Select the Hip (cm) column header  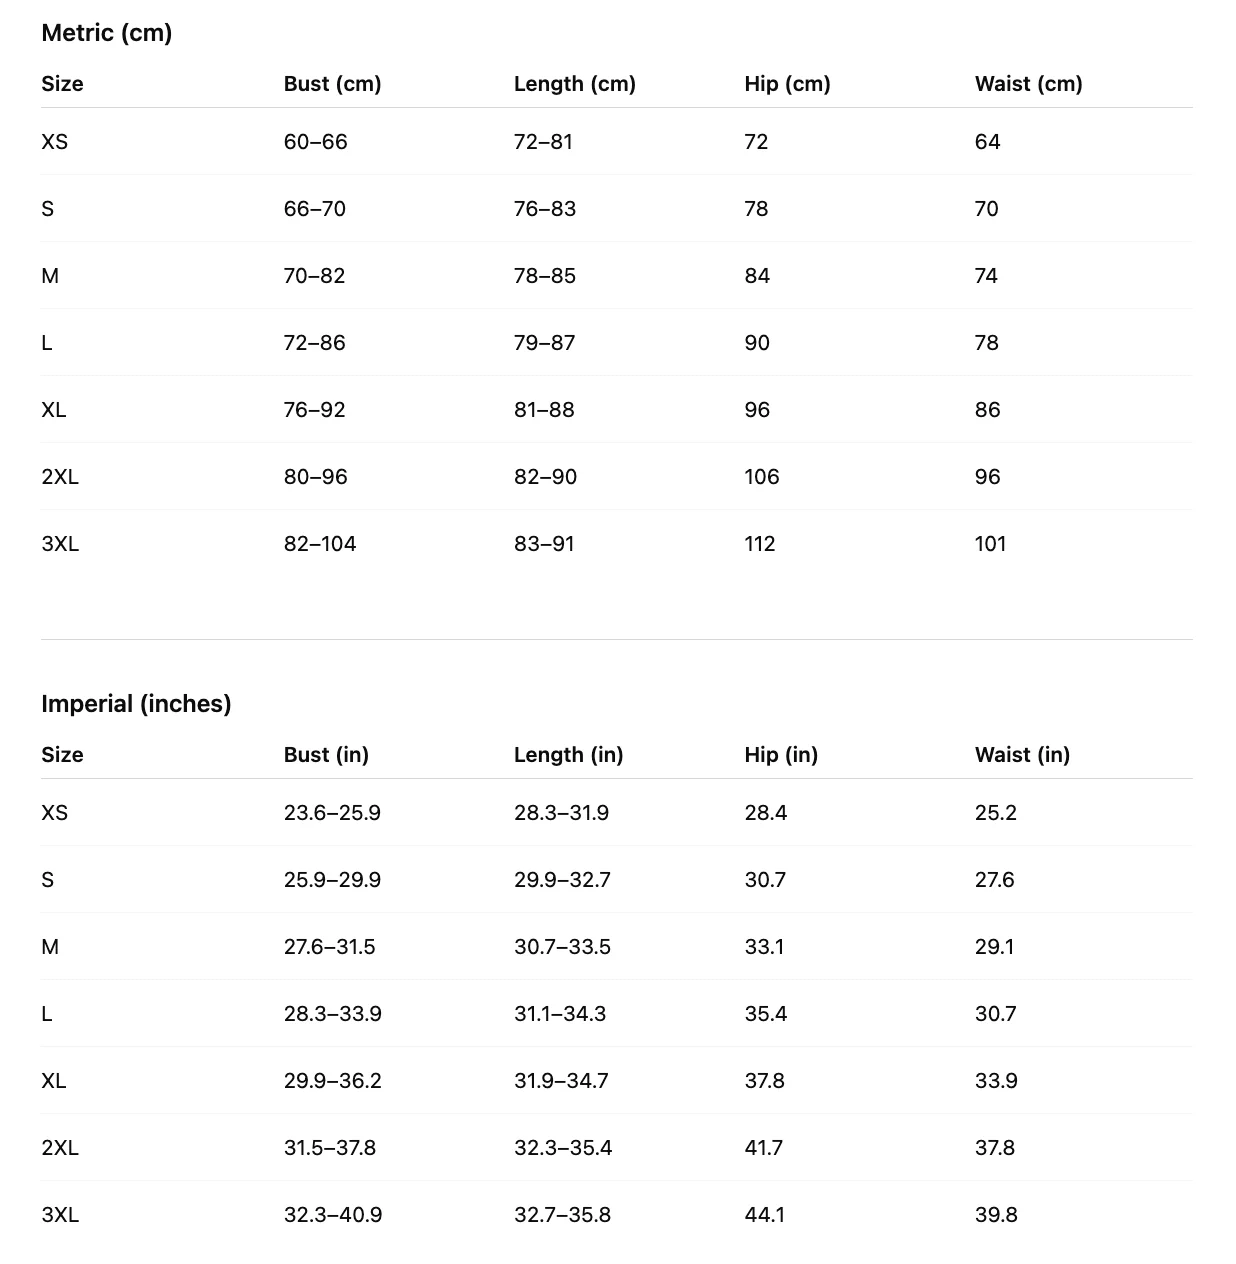tap(787, 84)
